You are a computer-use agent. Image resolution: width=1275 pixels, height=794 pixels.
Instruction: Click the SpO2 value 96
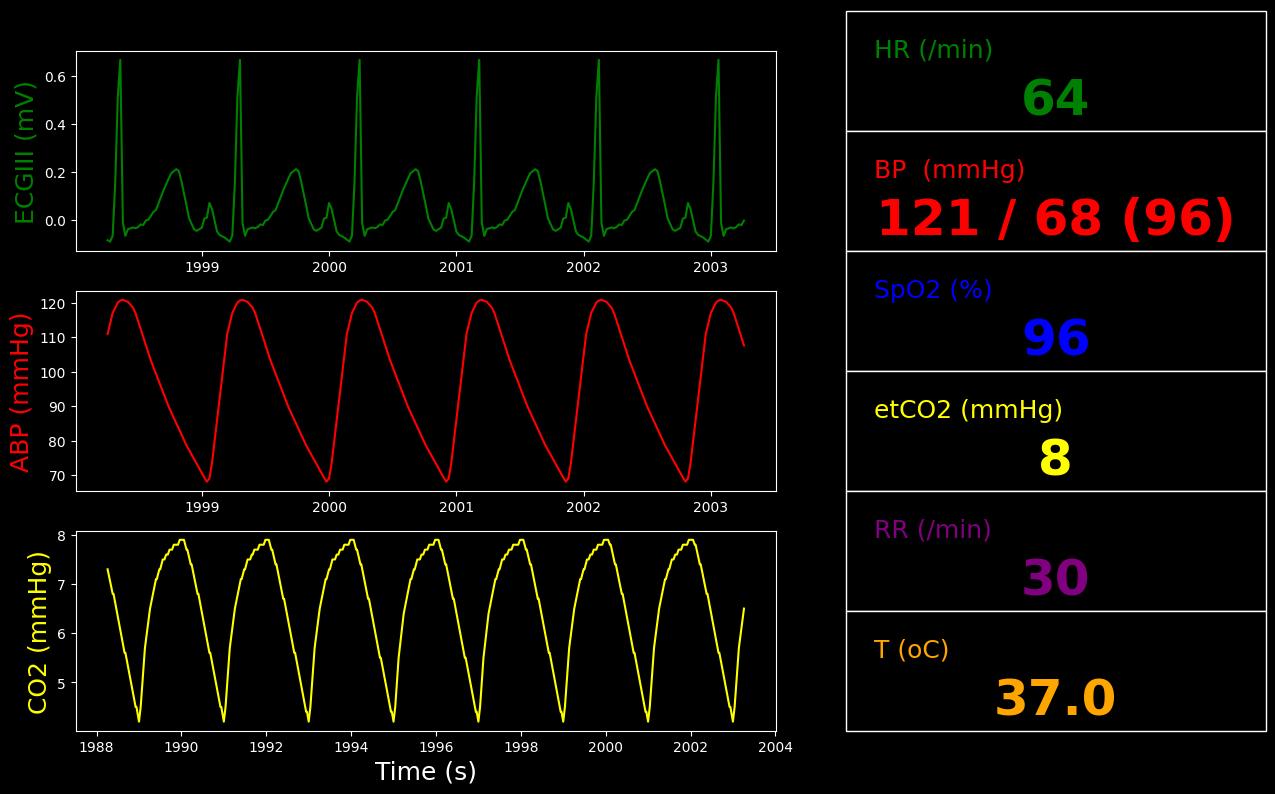pyautogui.click(x=1055, y=340)
